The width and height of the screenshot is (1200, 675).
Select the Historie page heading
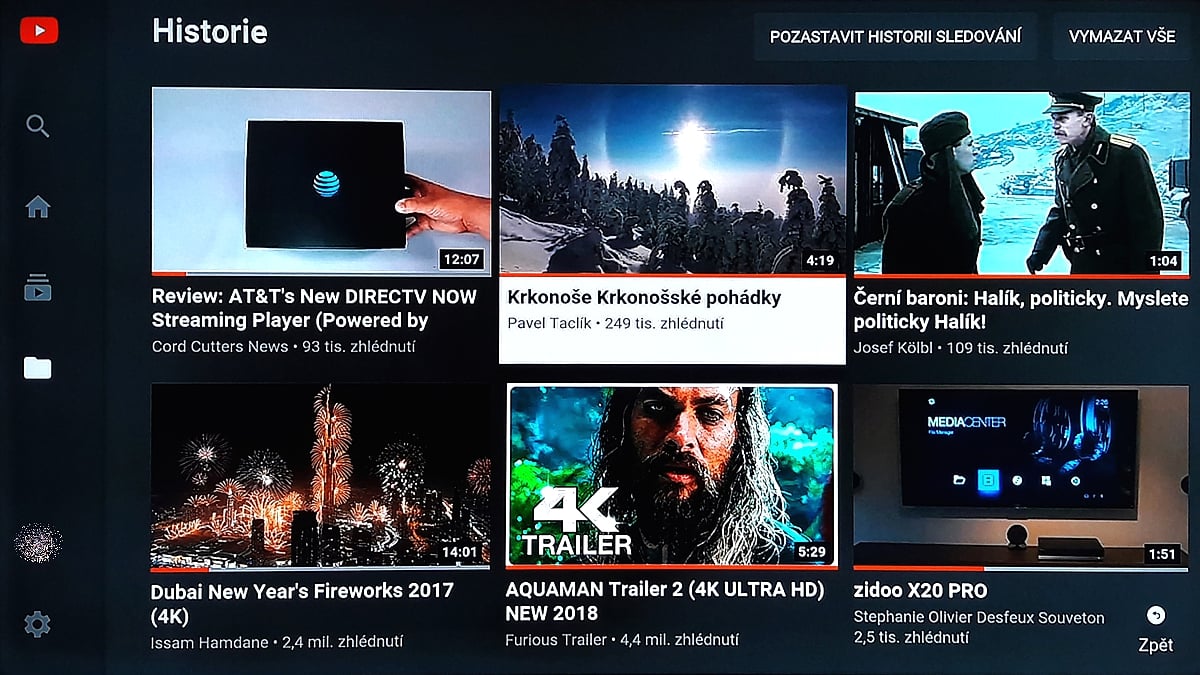[209, 31]
